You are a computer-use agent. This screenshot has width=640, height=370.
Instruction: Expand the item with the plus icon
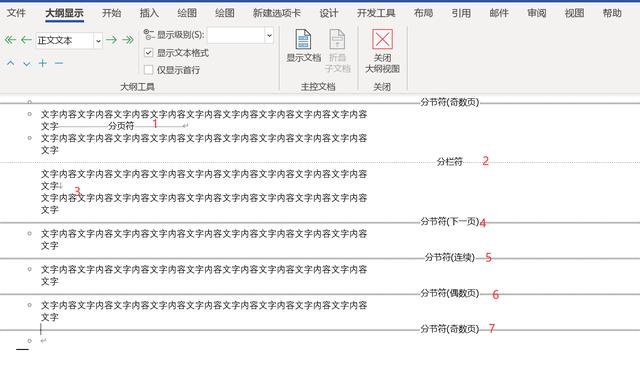42,63
